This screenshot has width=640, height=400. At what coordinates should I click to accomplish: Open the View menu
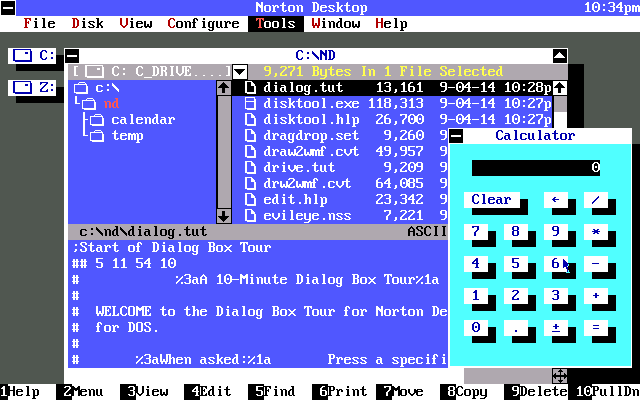point(136,24)
